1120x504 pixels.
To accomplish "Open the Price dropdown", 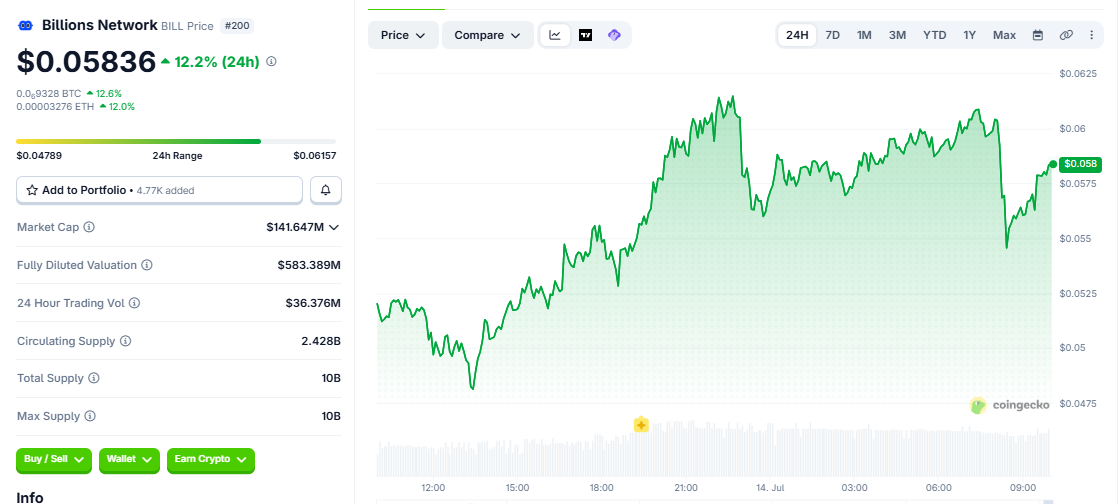I will (404, 35).
